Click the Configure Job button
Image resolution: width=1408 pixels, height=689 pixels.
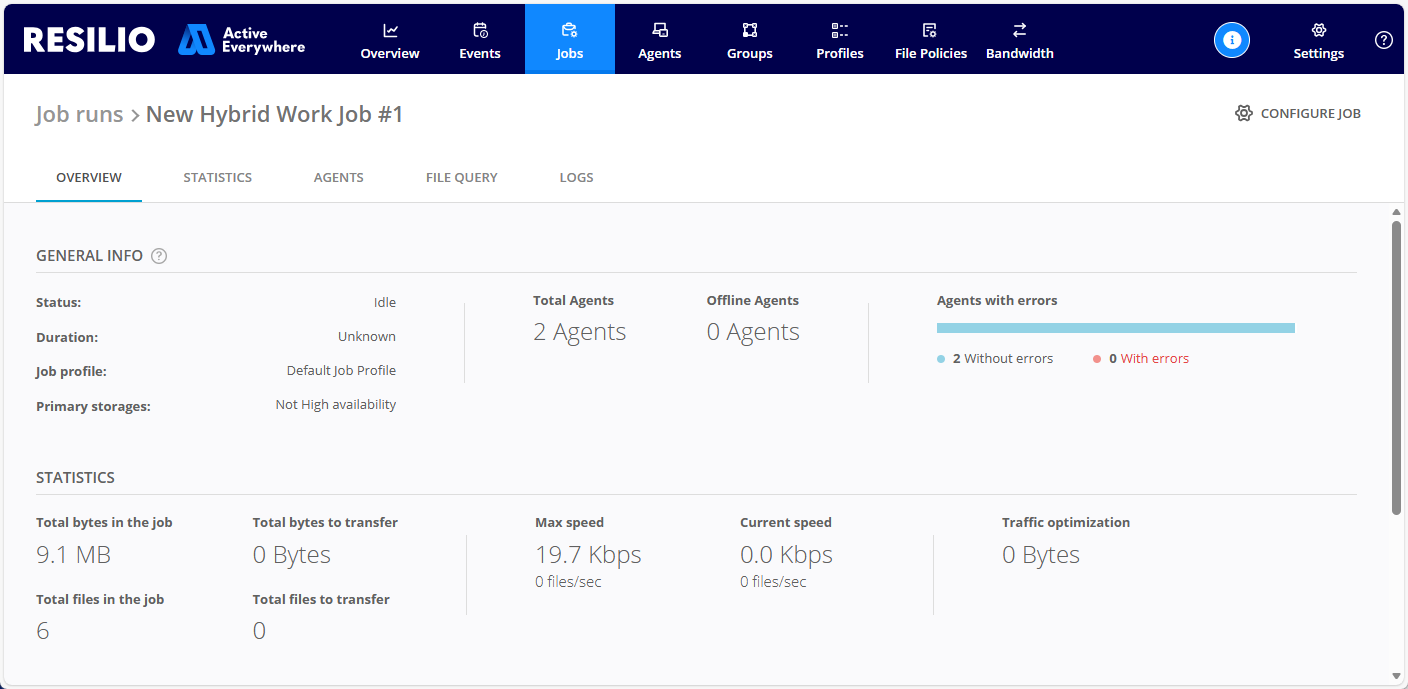point(1298,114)
